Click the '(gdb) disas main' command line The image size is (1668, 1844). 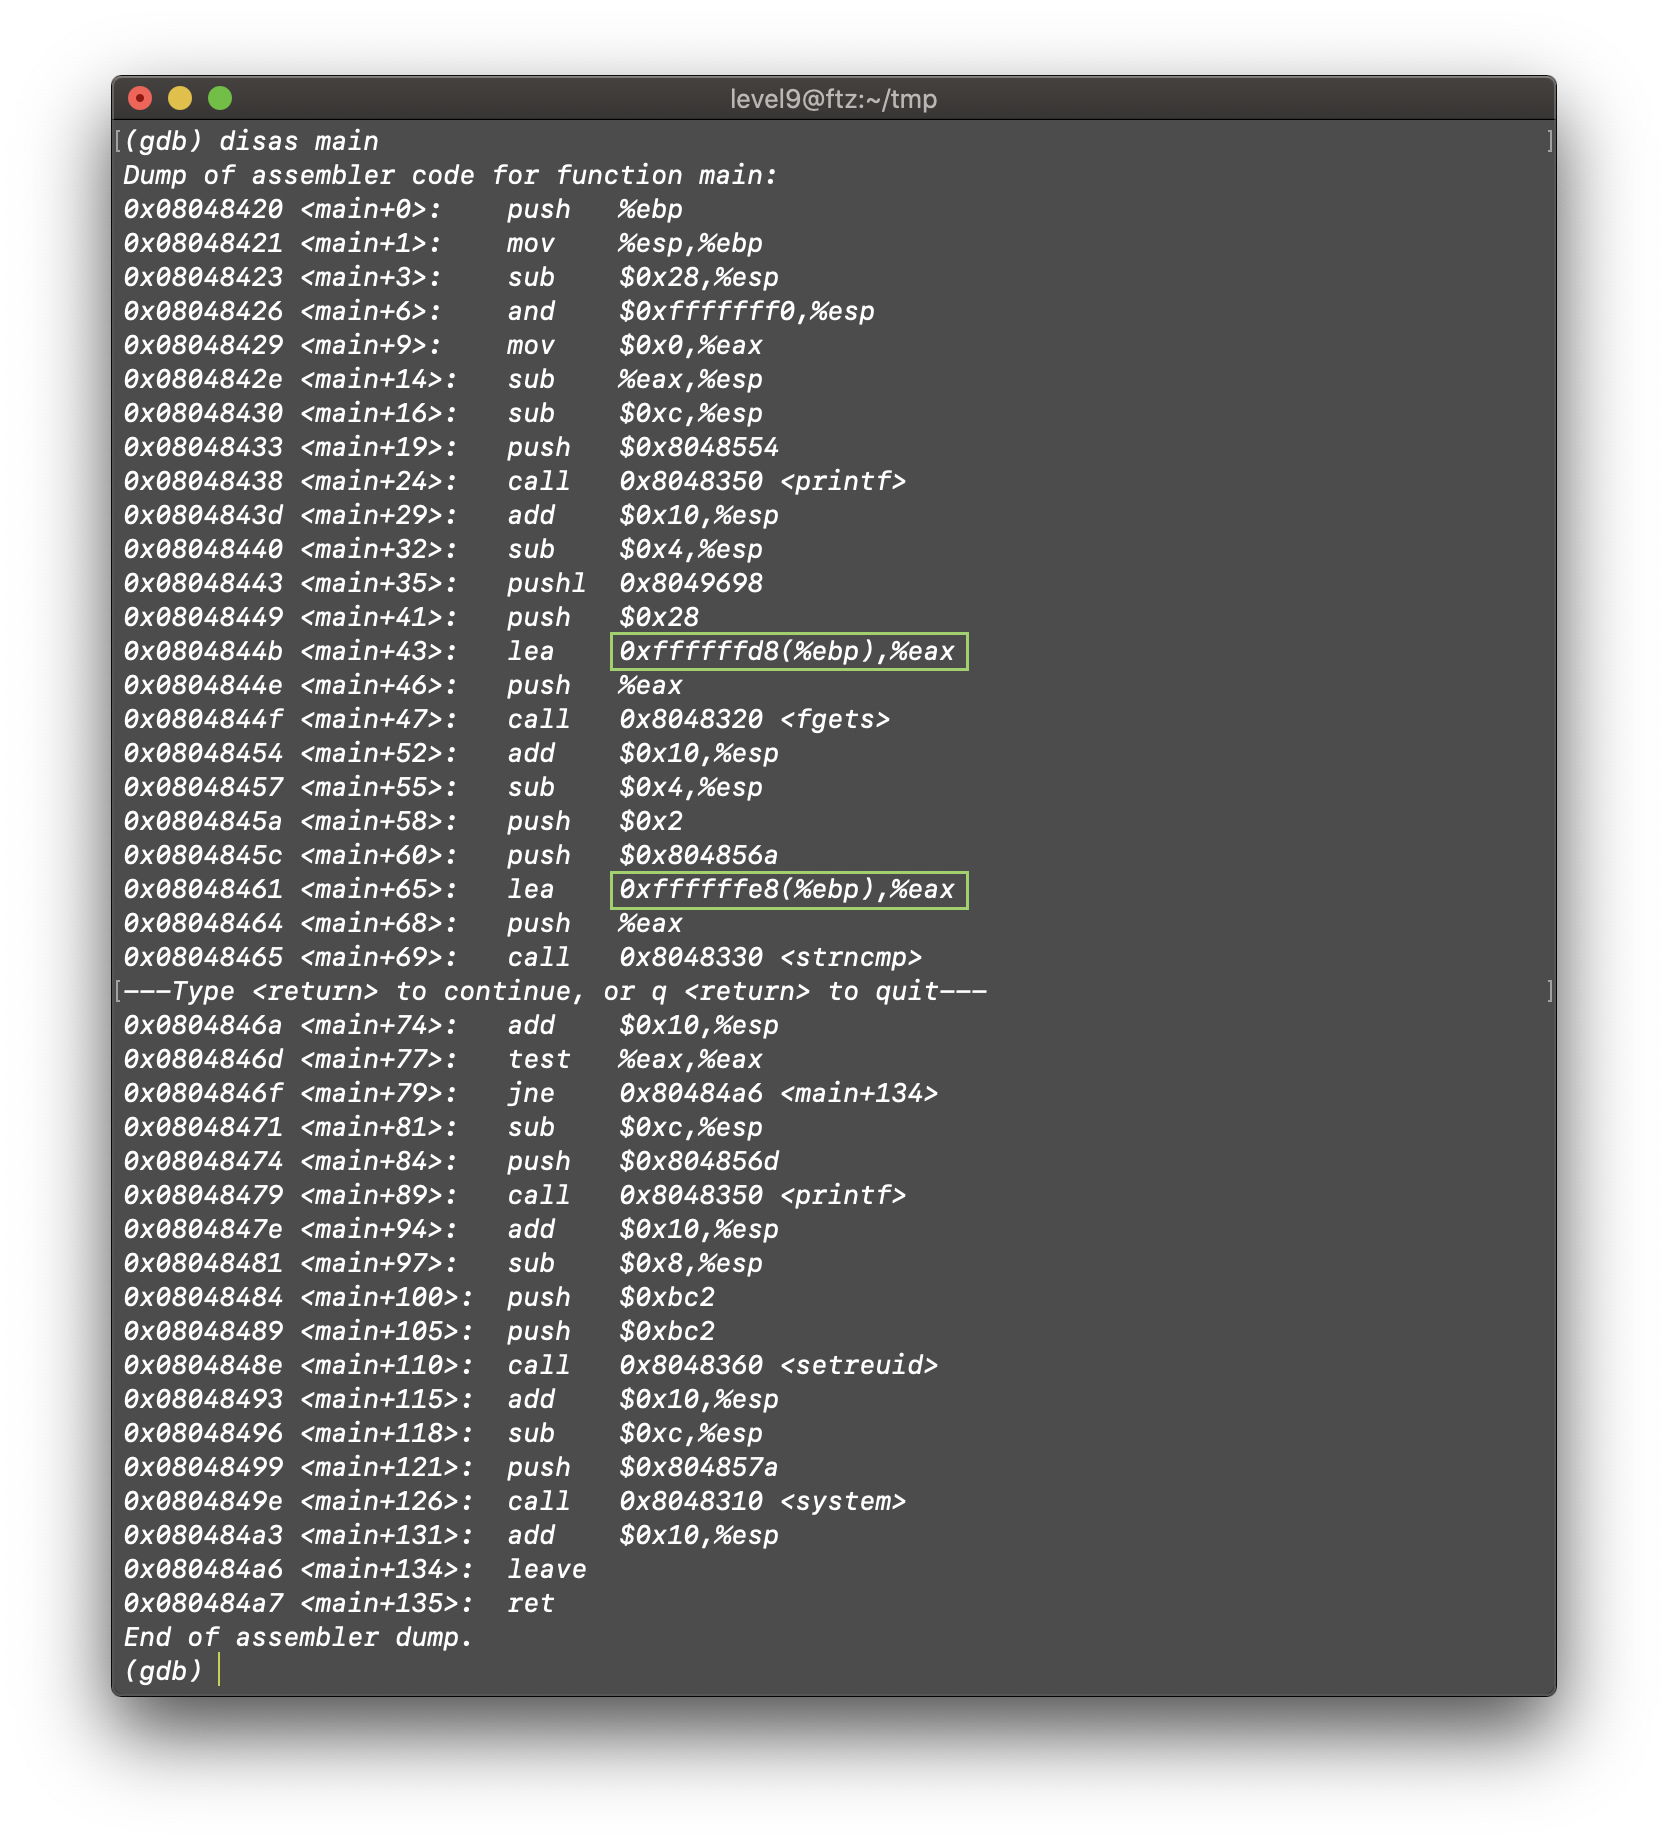(251, 141)
